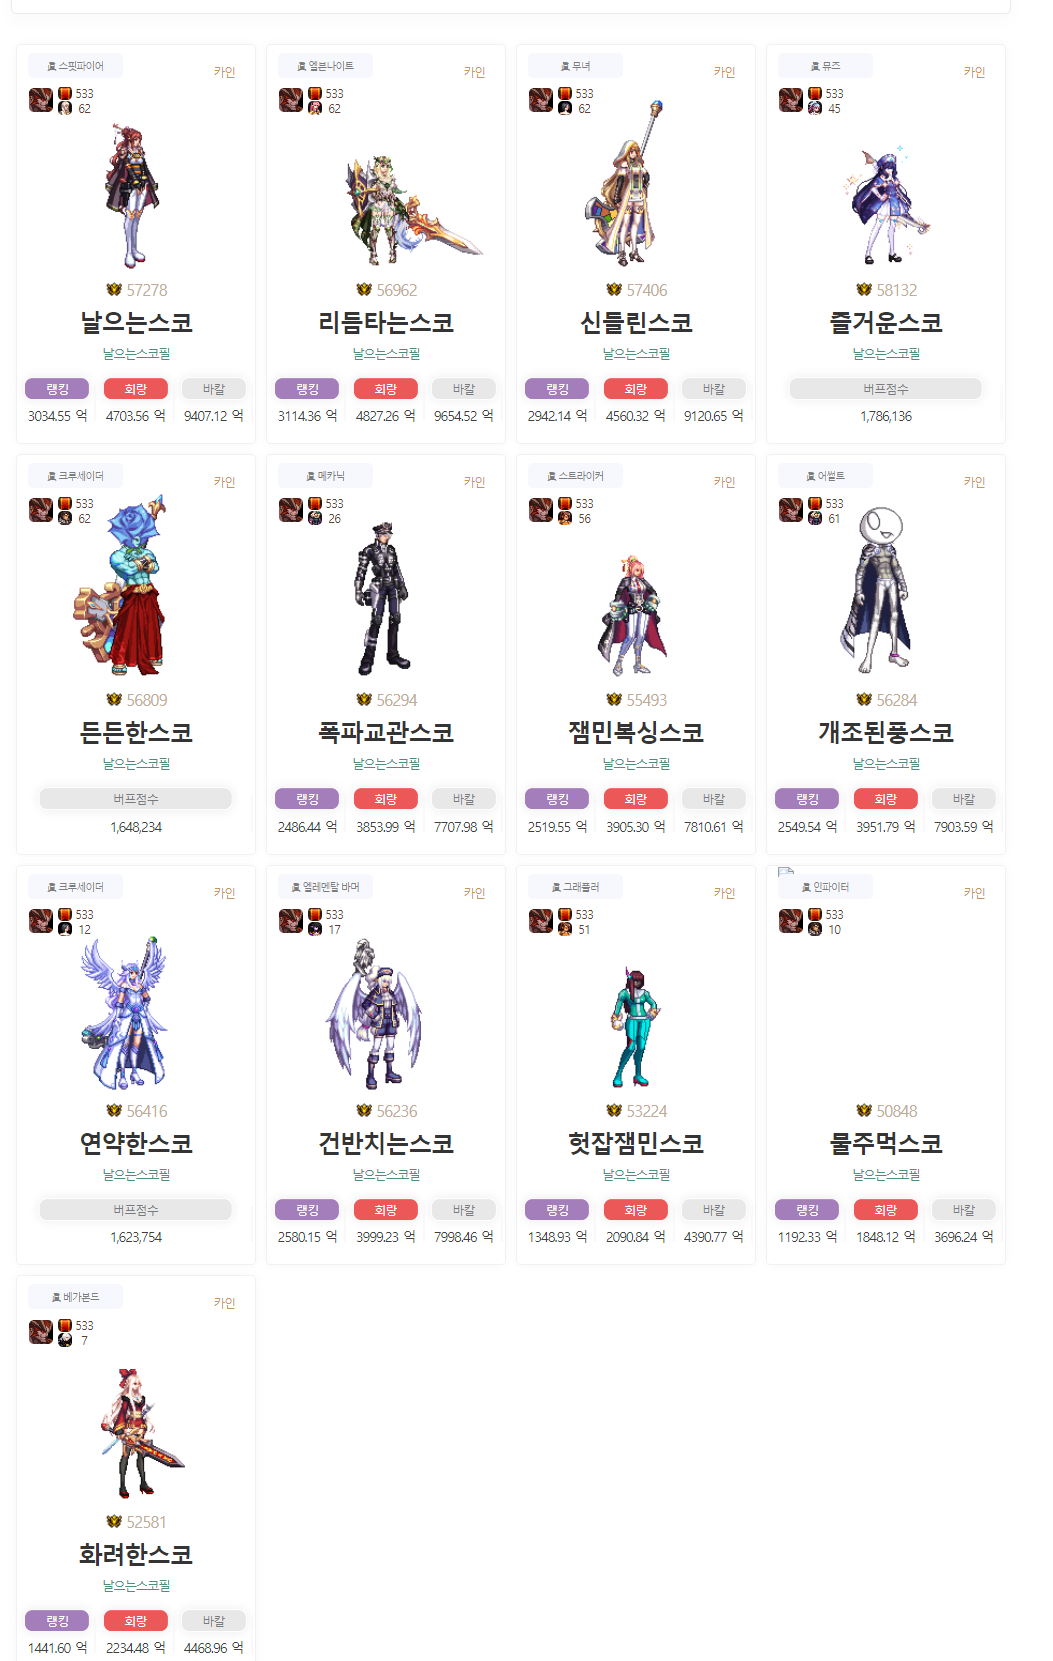
Task: Click the fame crest icon beside 58132
Action: [x=864, y=290]
